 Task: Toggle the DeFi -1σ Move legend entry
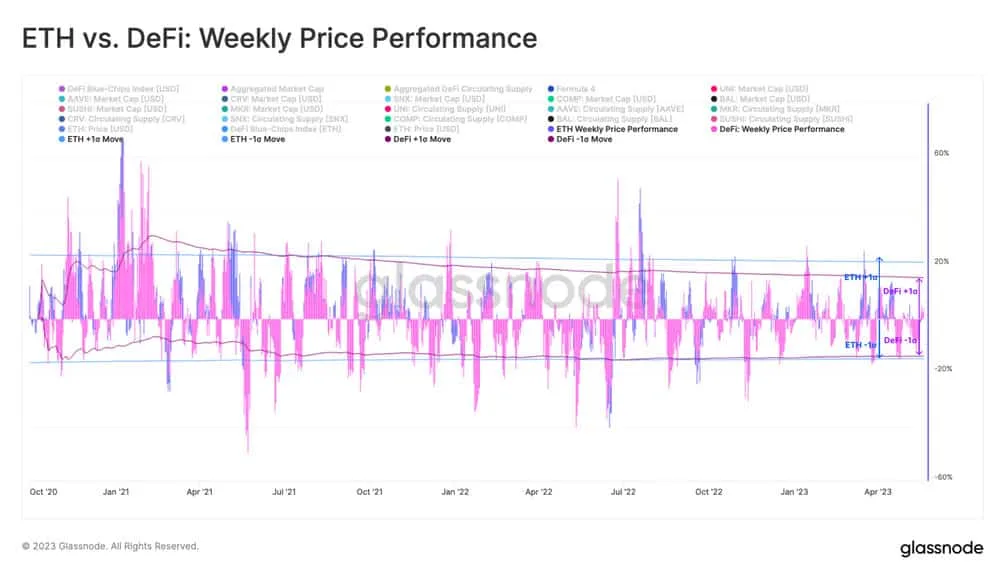click(580, 139)
